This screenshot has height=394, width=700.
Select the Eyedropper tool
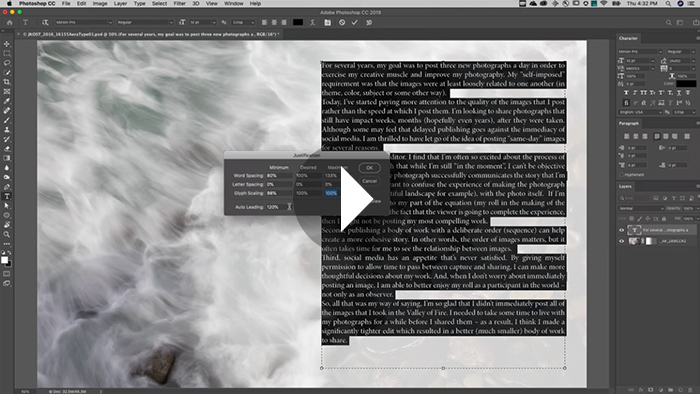[7, 101]
